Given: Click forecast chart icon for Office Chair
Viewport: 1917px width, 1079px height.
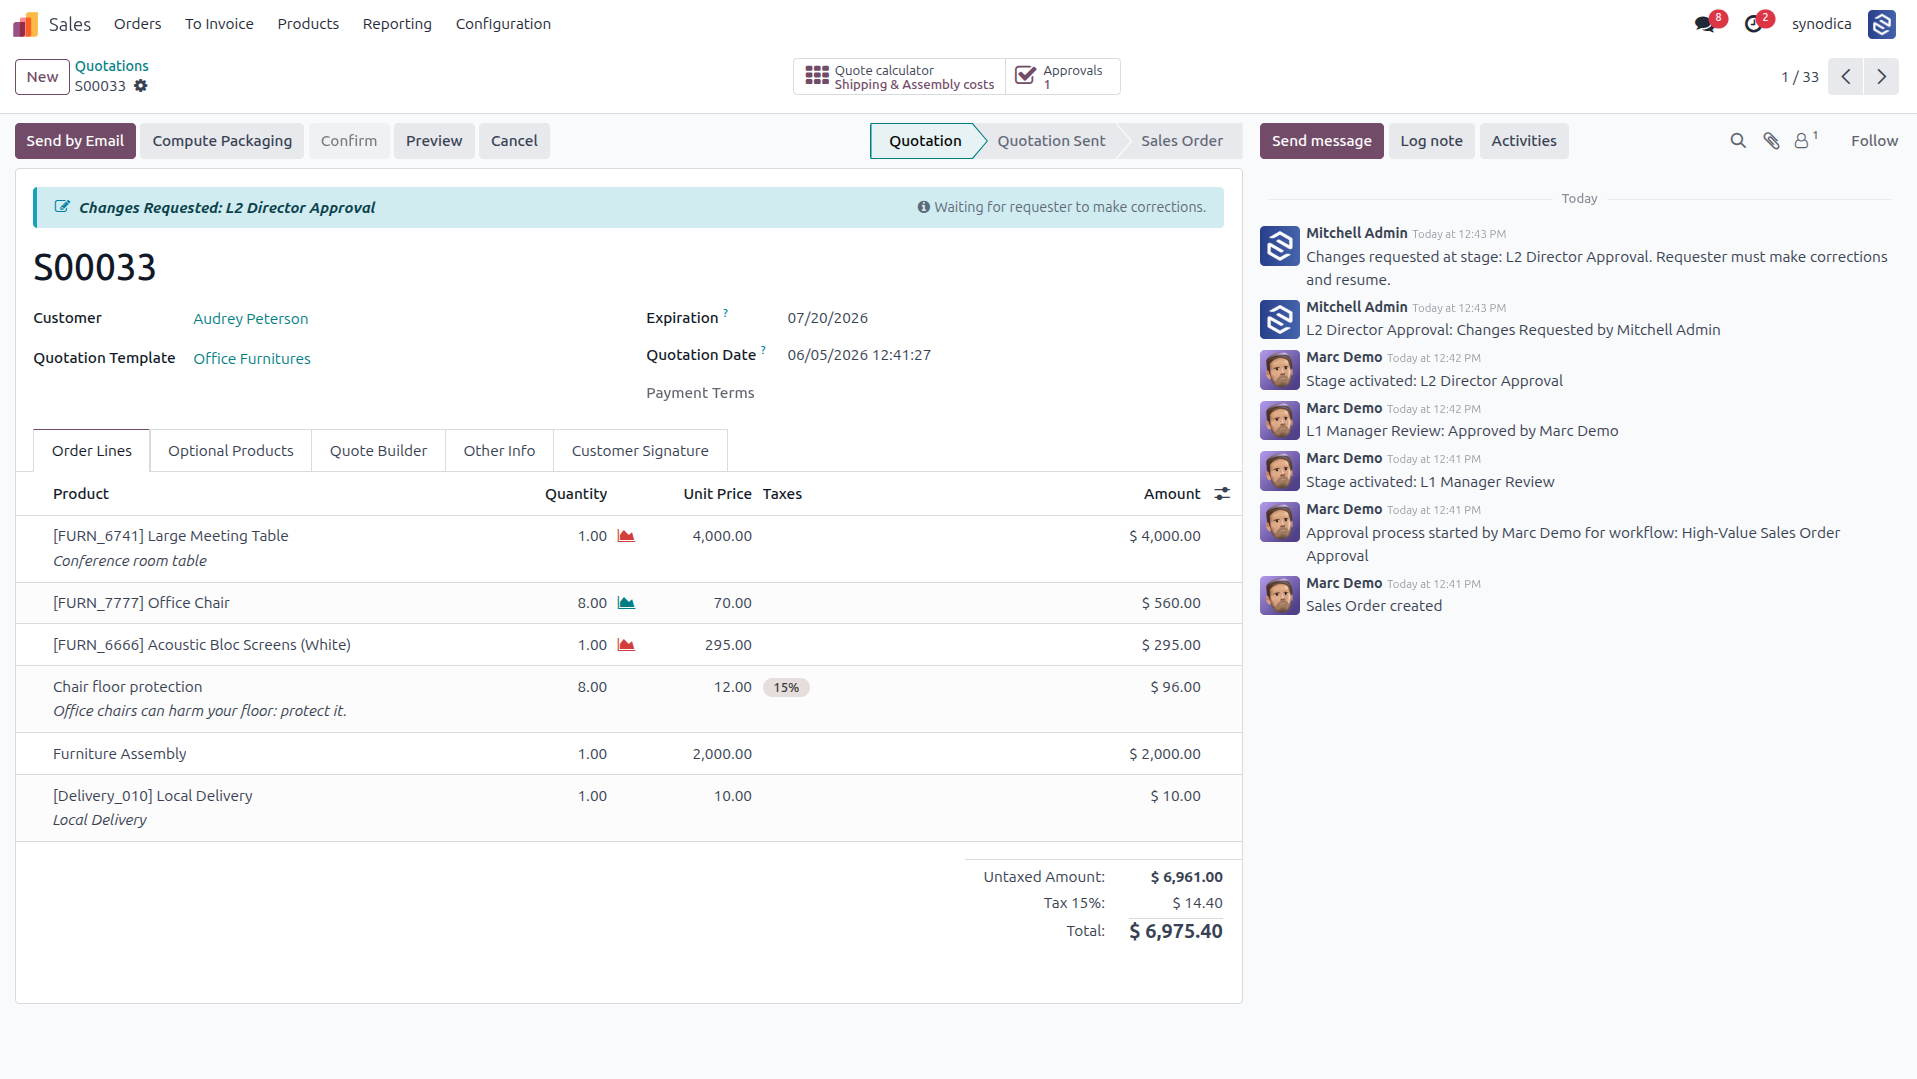Looking at the screenshot, I should pyautogui.click(x=626, y=603).
